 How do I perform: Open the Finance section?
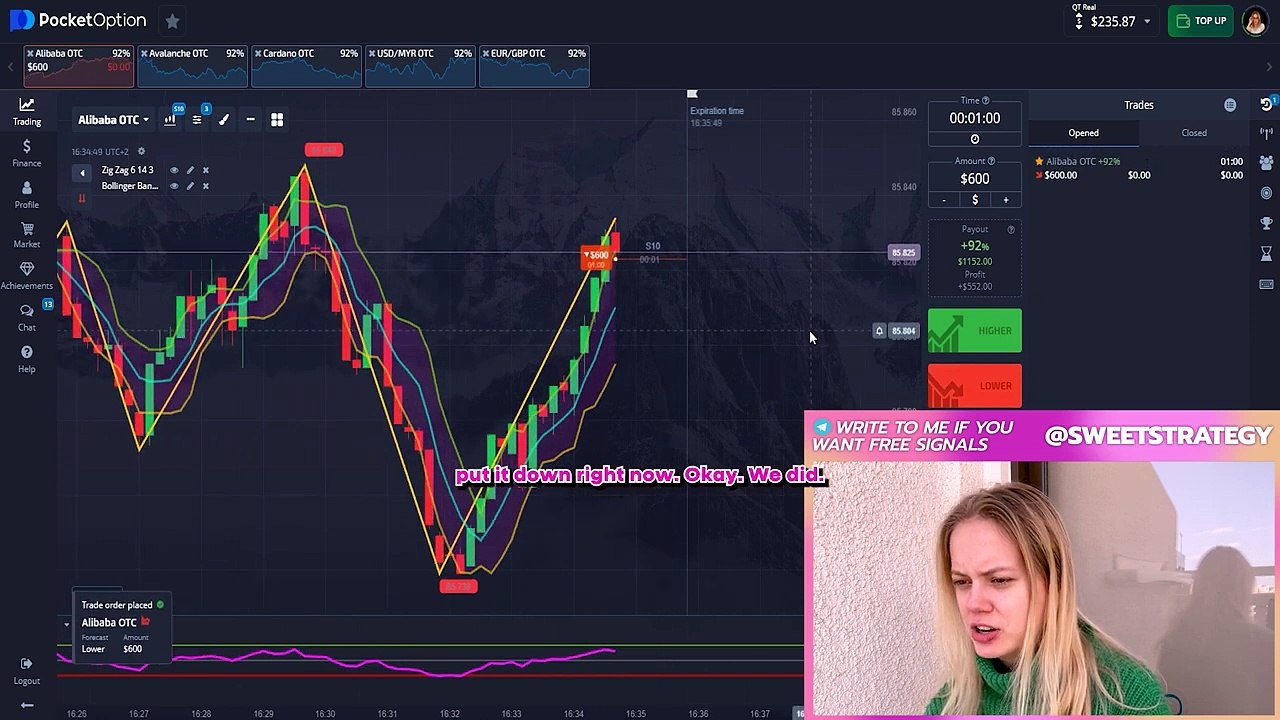(x=27, y=153)
